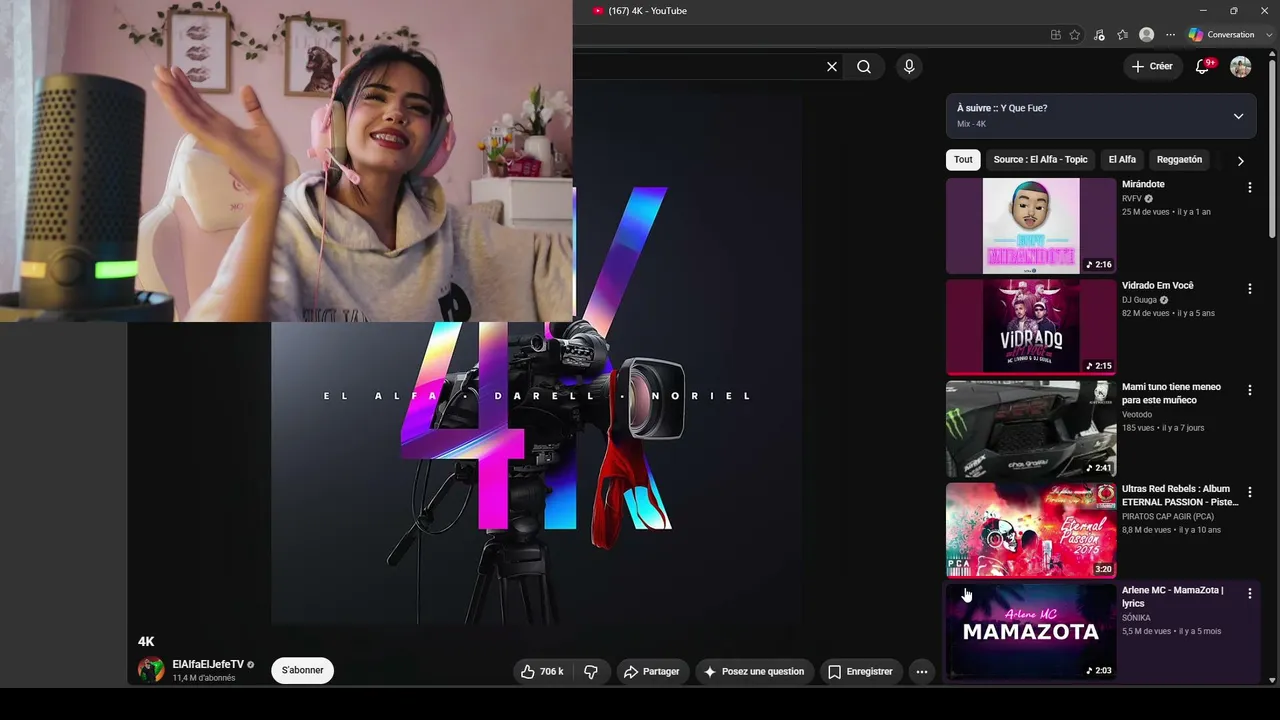Expand the À suivre mix playlist panel
Viewport: 1280px width, 720px height.
(x=1238, y=116)
